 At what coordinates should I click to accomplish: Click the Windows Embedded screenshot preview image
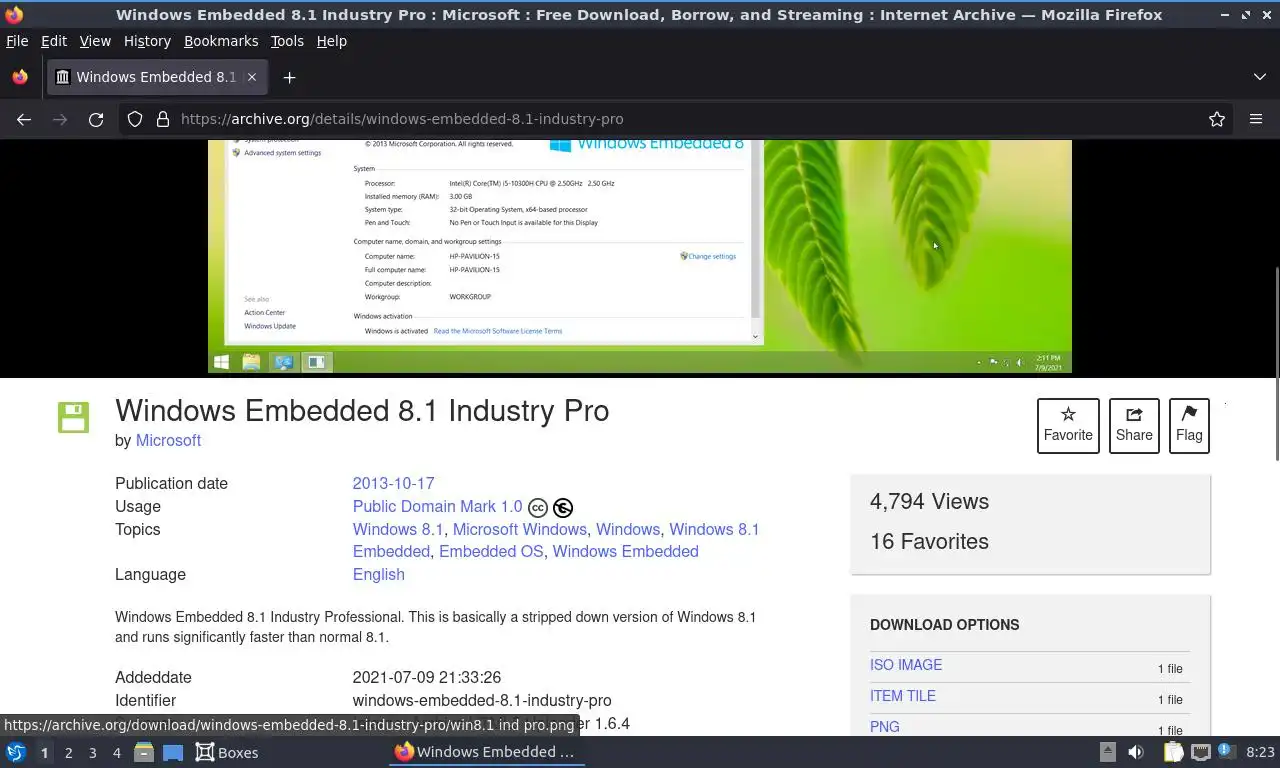click(x=640, y=256)
